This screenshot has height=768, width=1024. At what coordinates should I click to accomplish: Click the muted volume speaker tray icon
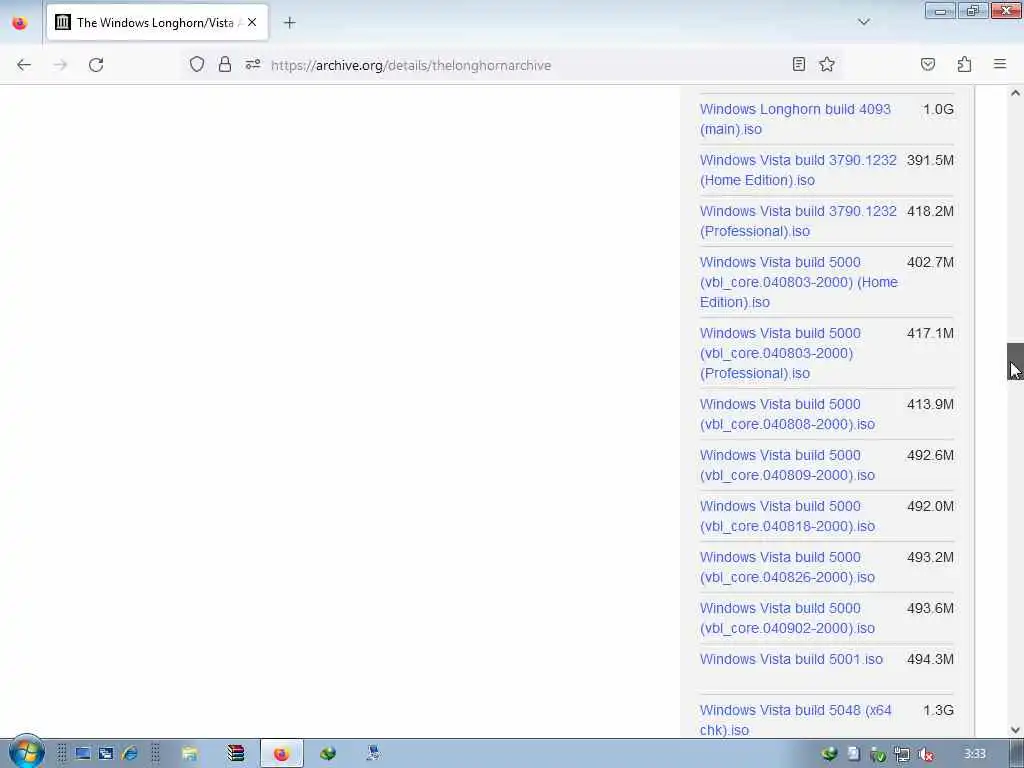click(x=925, y=755)
